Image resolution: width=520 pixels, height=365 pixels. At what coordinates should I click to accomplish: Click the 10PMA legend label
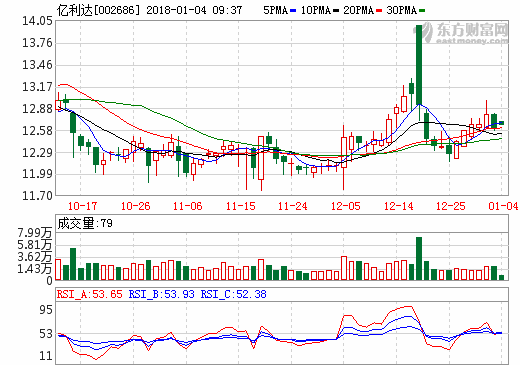pos(316,10)
